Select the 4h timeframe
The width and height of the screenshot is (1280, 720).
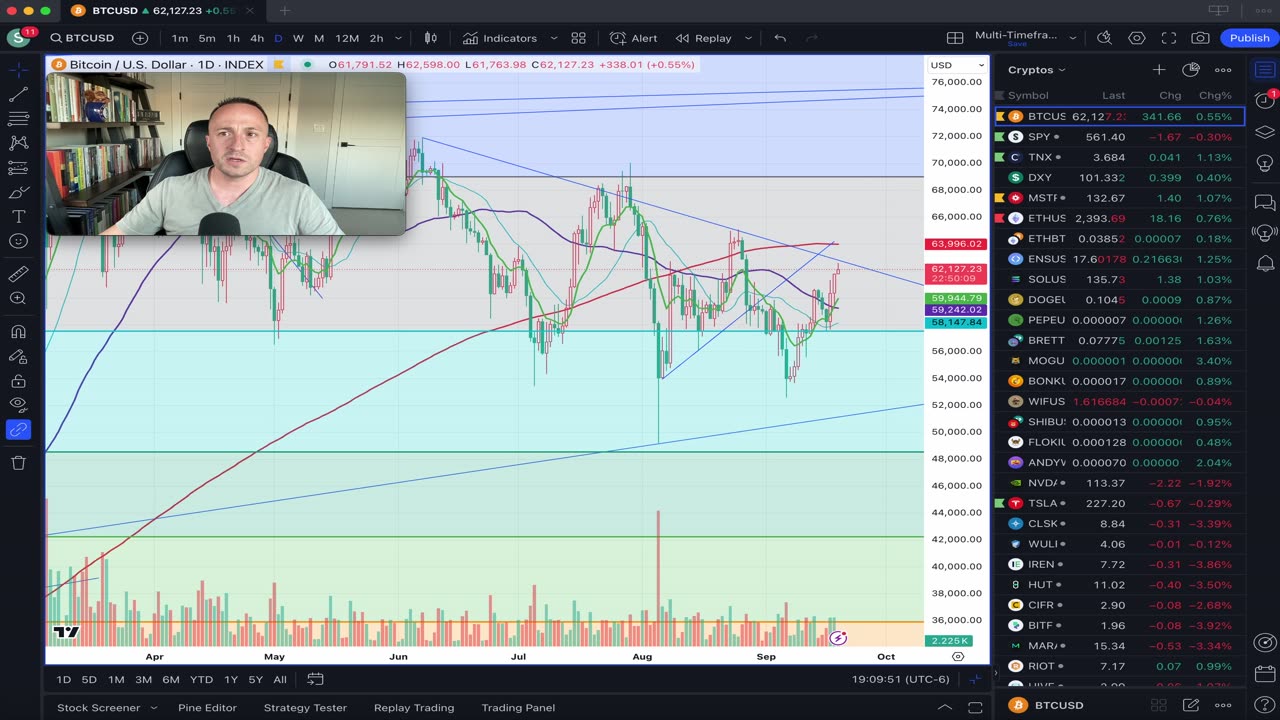coord(257,38)
